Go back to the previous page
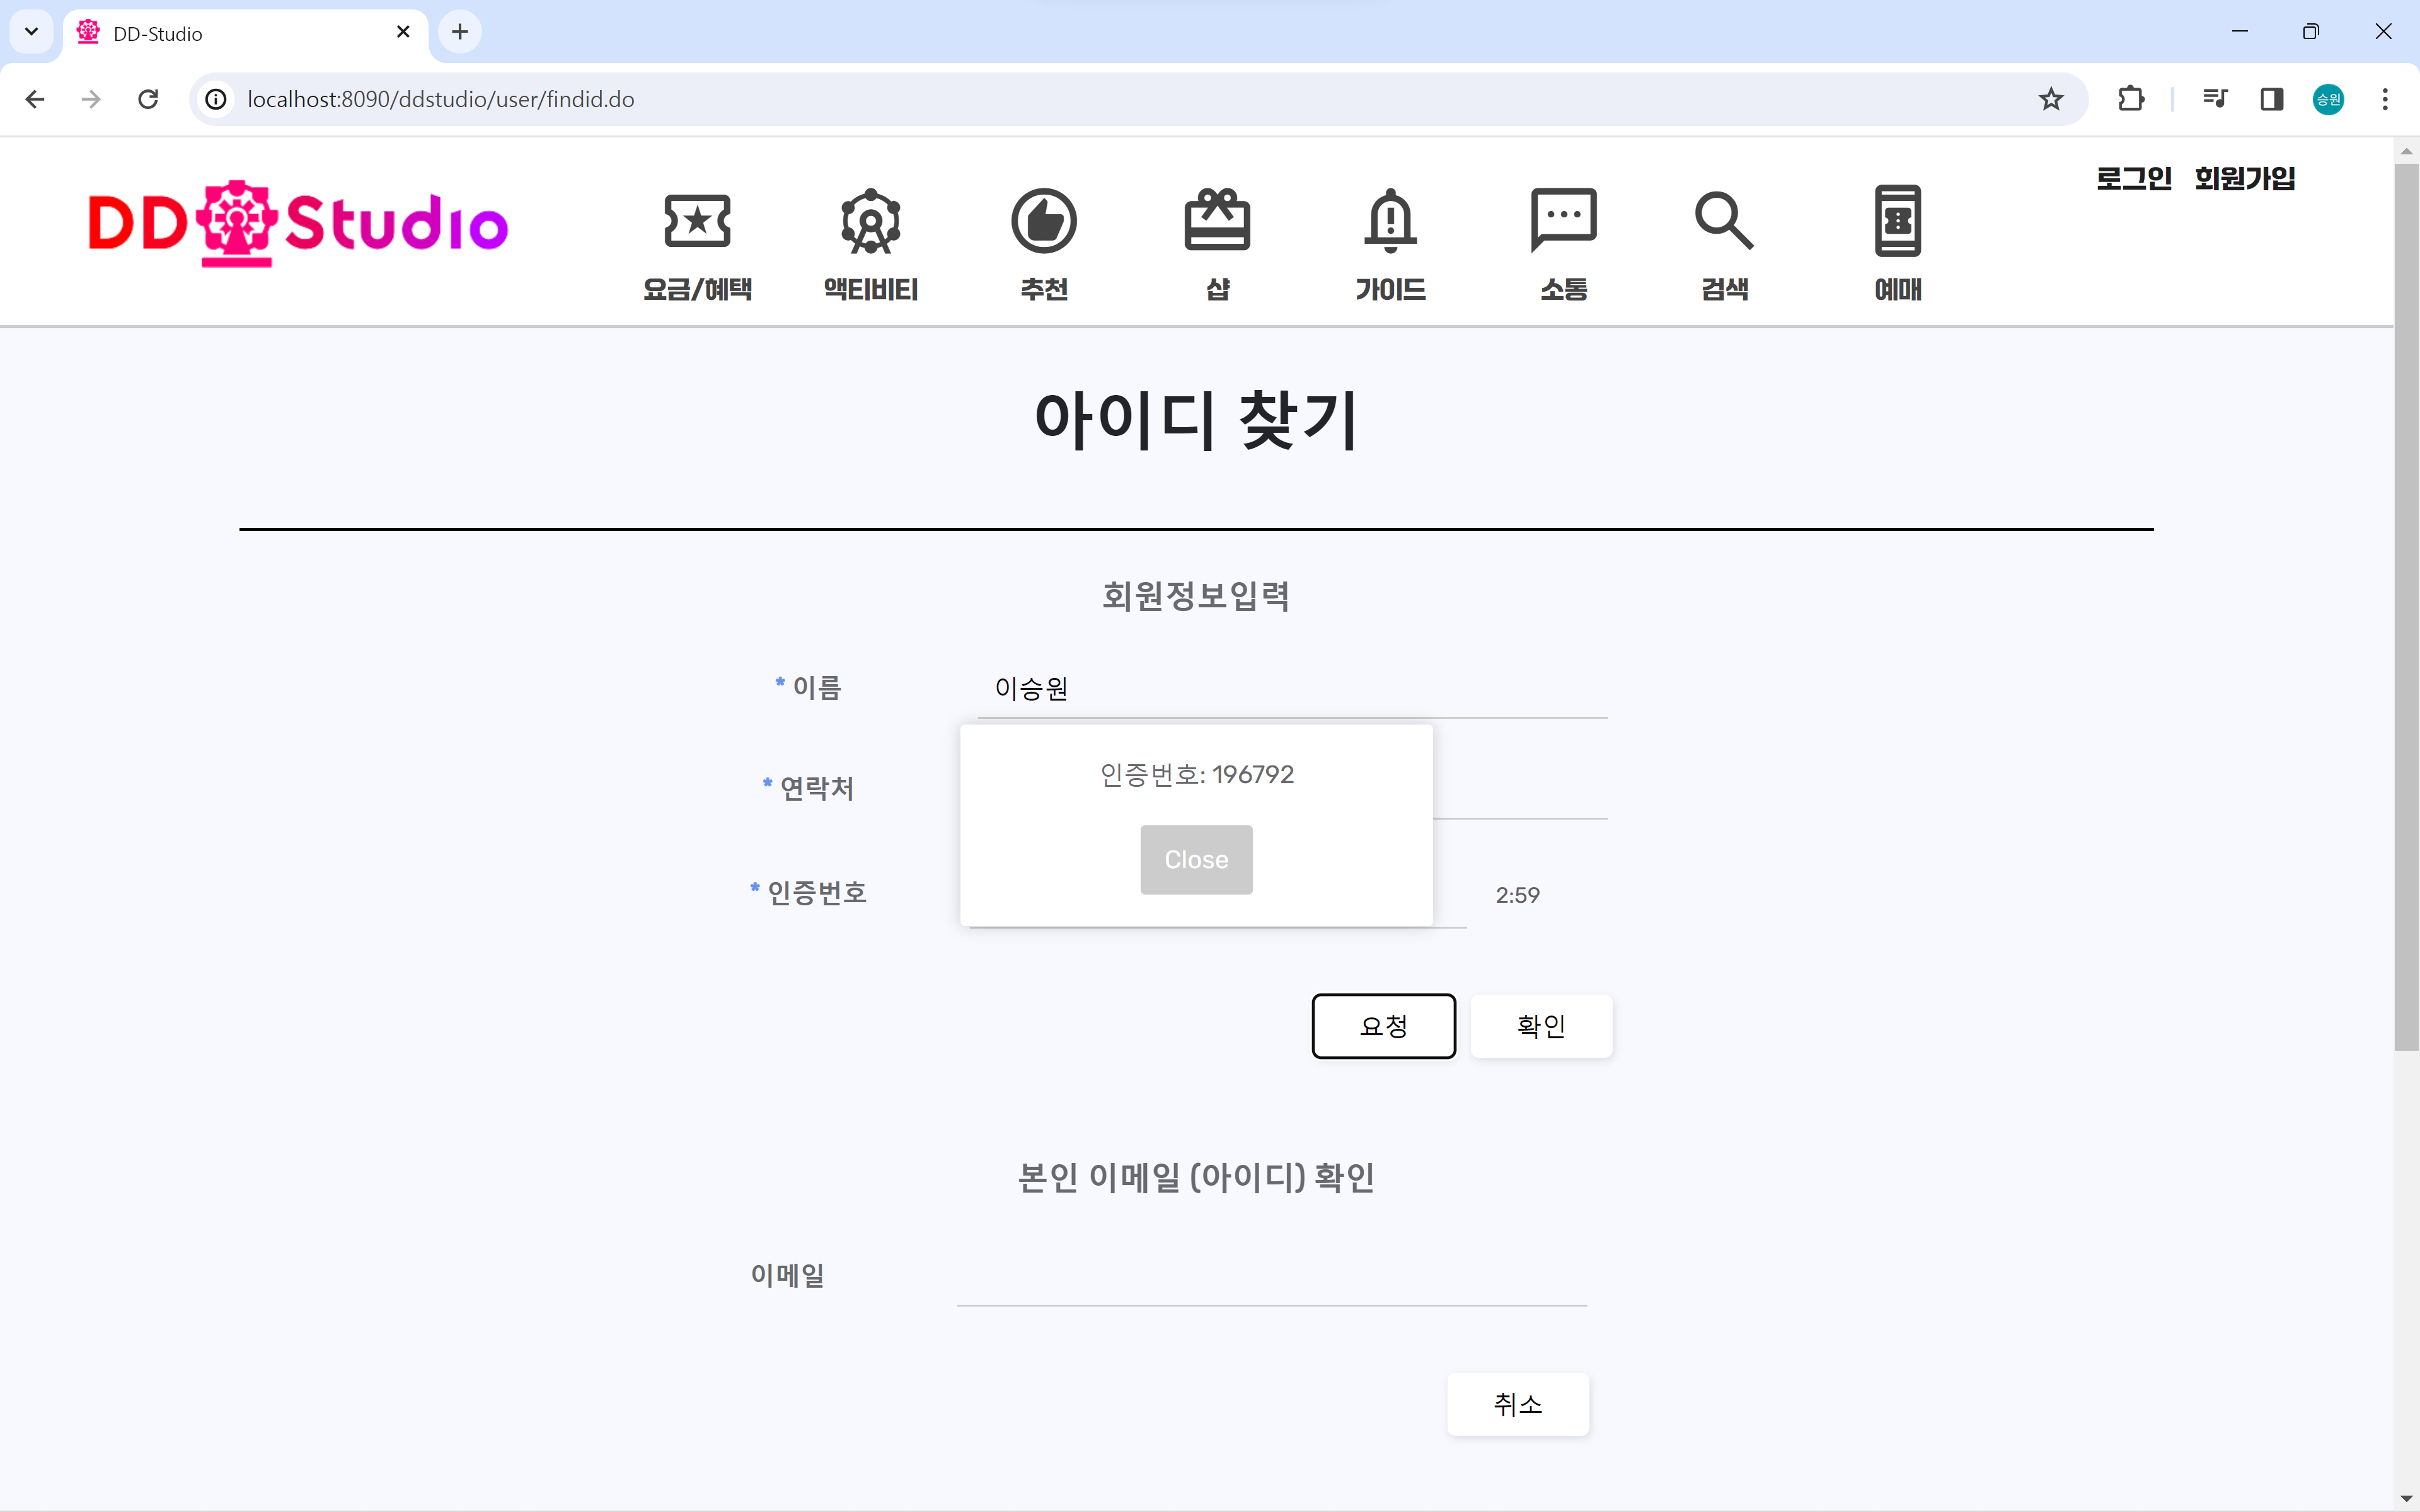This screenshot has height=1512, width=2420. (x=35, y=99)
